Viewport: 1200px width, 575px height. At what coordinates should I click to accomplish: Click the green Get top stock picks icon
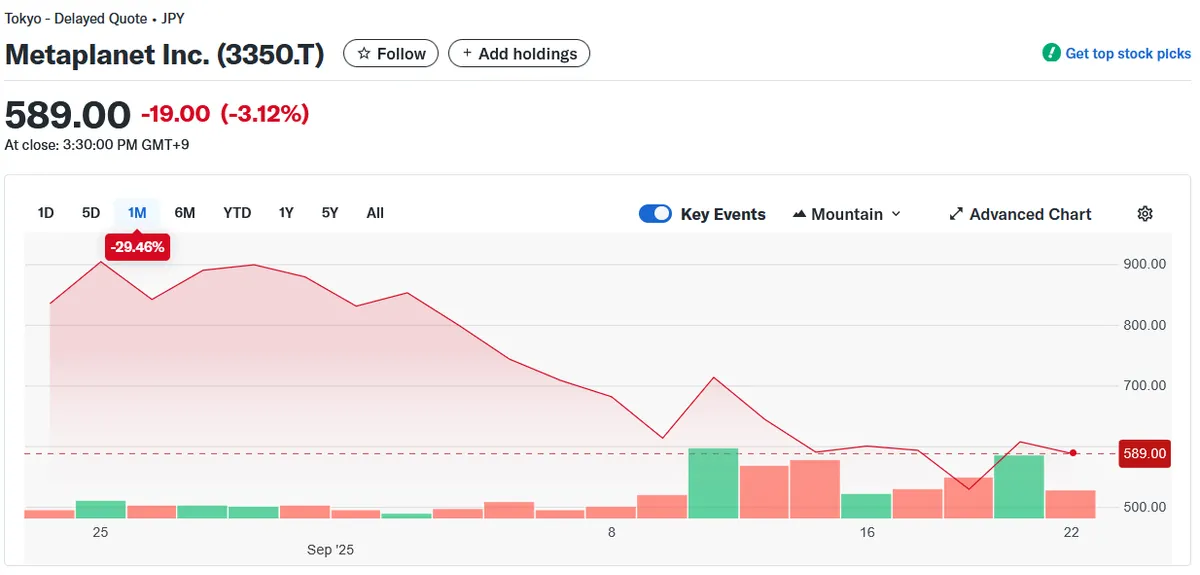(x=1051, y=53)
